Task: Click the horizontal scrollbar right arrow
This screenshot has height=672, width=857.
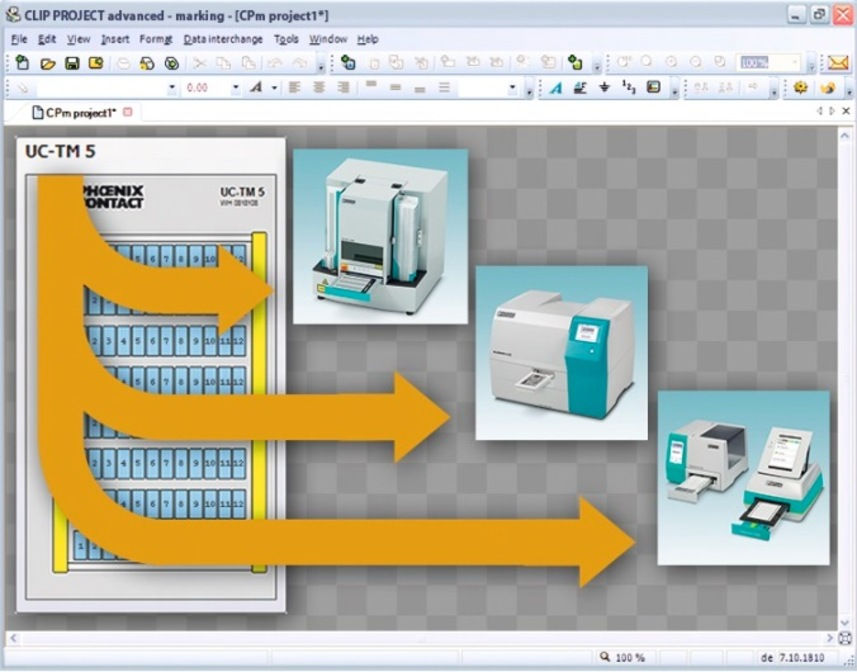Action: [x=830, y=638]
